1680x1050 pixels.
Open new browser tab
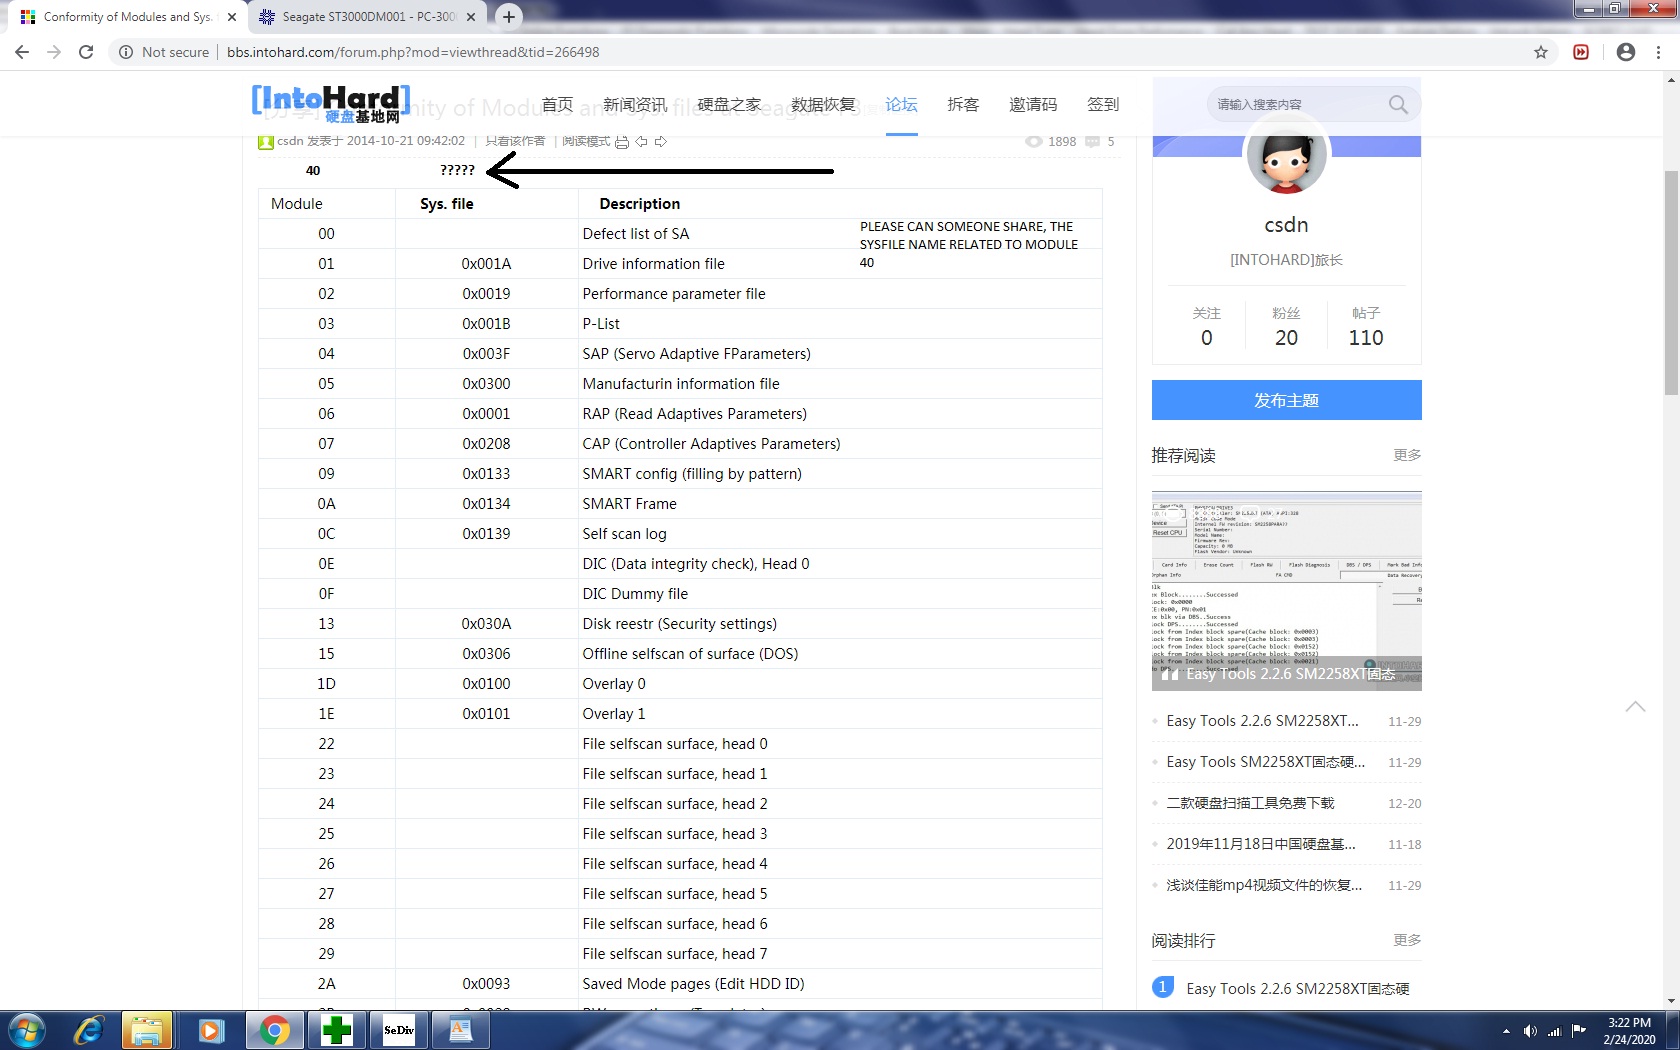pos(509,17)
